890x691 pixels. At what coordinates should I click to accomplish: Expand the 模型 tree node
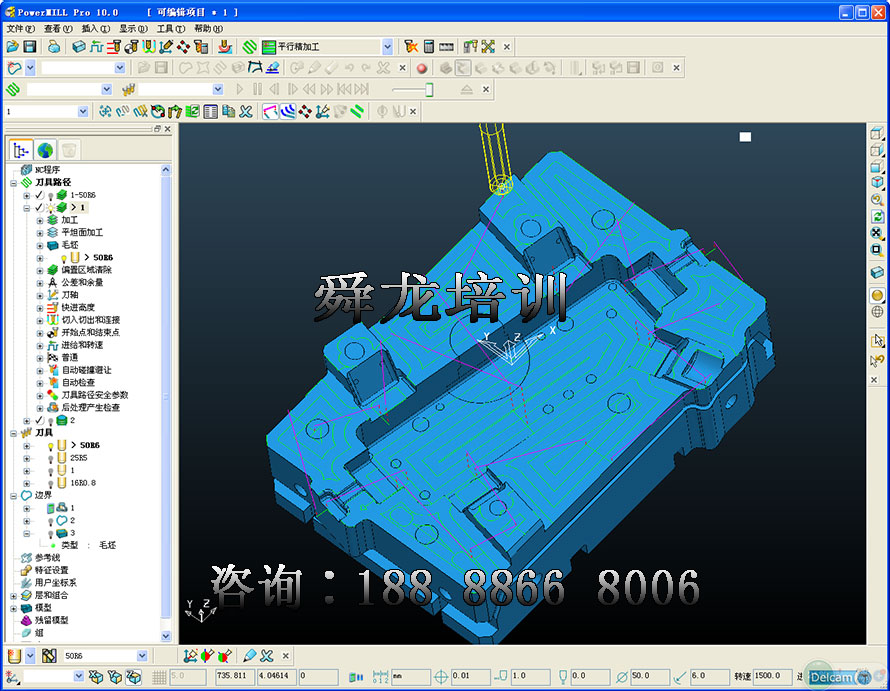[x=13, y=608]
